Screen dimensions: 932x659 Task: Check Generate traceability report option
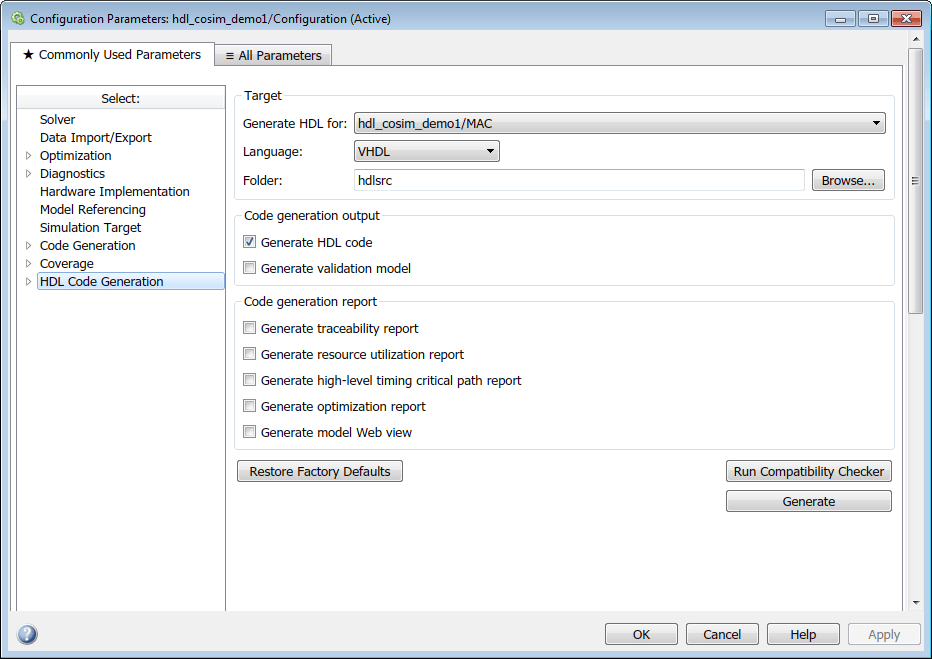(x=250, y=328)
